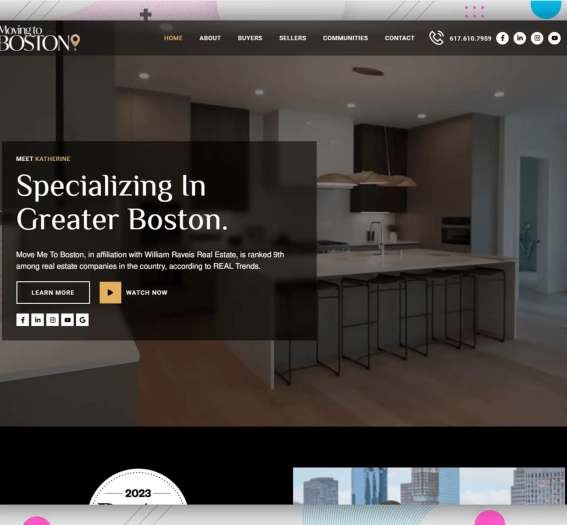Open the Home menu item

(x=173, y=38)
